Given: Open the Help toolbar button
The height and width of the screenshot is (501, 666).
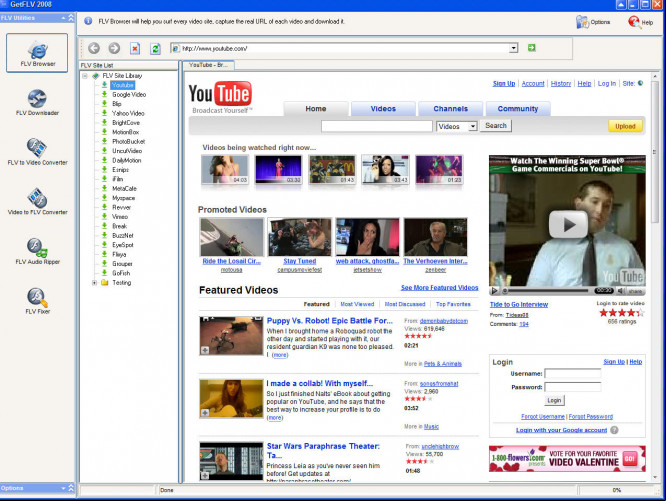Looking at the screenshot, I should pos(641,22).
